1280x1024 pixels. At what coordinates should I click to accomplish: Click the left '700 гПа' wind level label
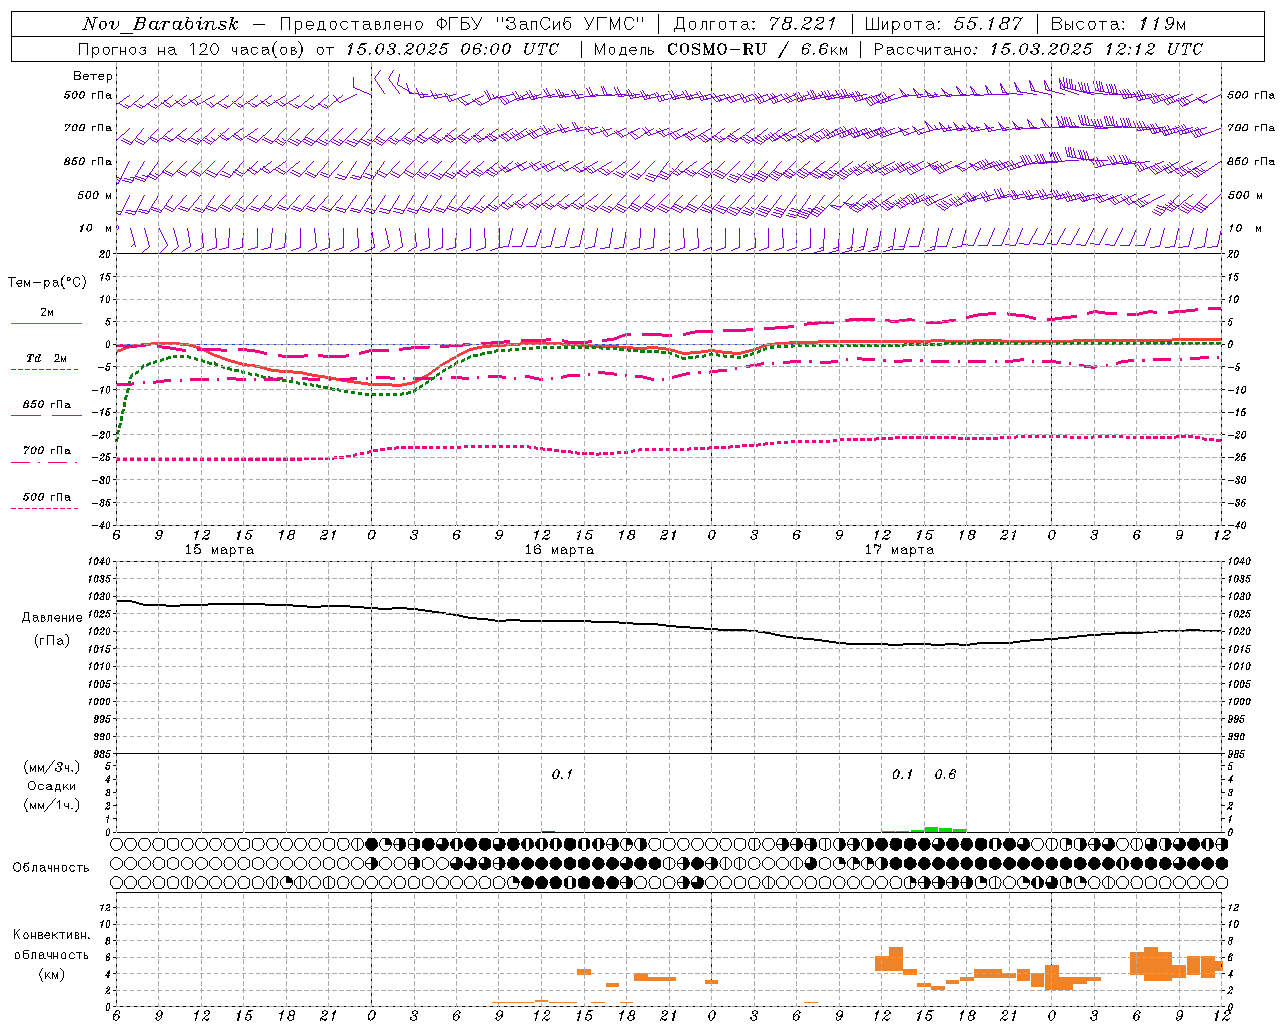click(88, 128)
